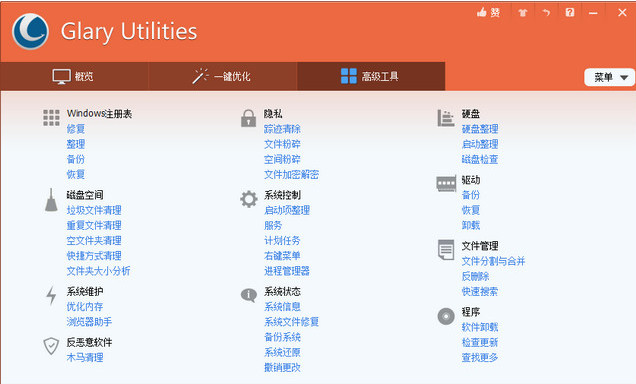Open 查找更多 find more link
Viewport: 636px width, 384px height.
click(480, 357)
